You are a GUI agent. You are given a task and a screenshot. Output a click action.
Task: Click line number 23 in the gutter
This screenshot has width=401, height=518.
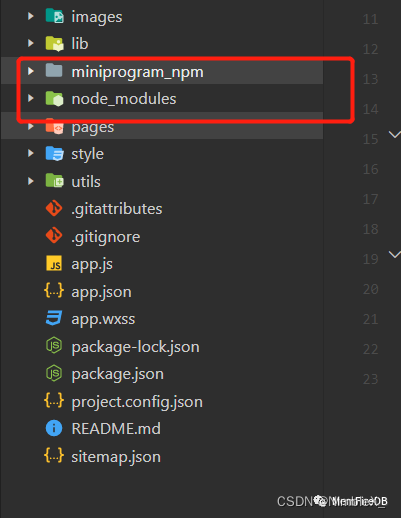click(370, 379)
